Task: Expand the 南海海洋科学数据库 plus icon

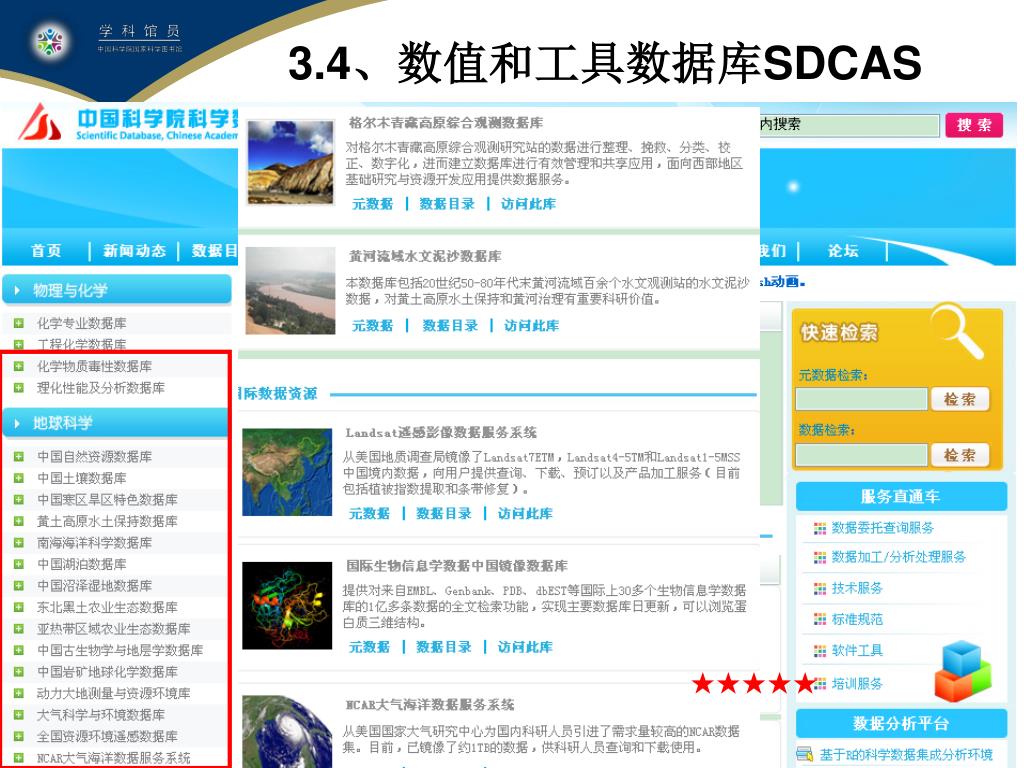Action: click(18, 542)
